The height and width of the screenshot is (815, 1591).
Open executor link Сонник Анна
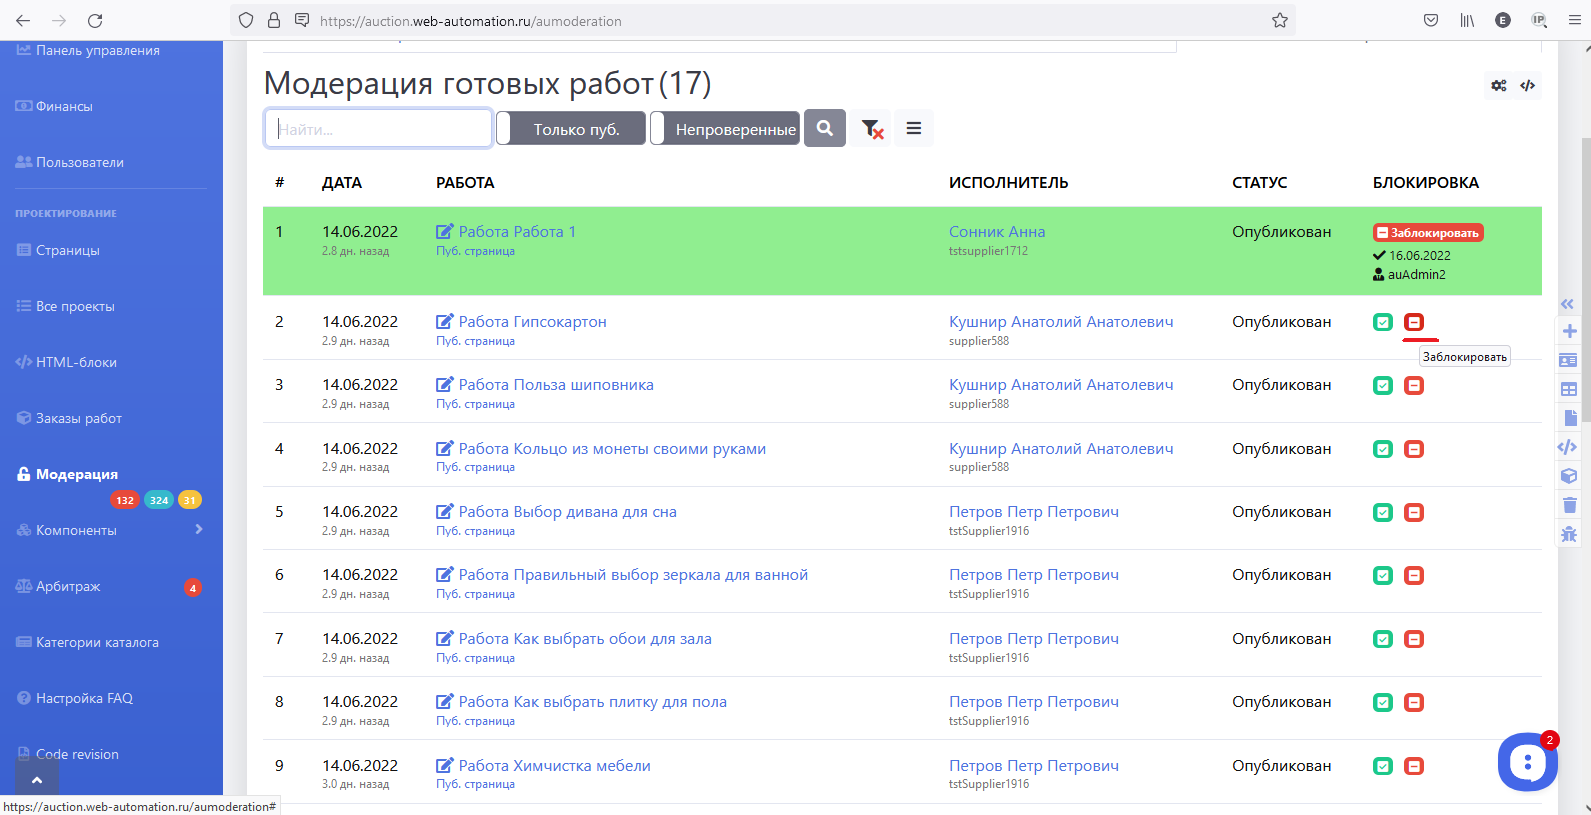click(x=996, y=232)
